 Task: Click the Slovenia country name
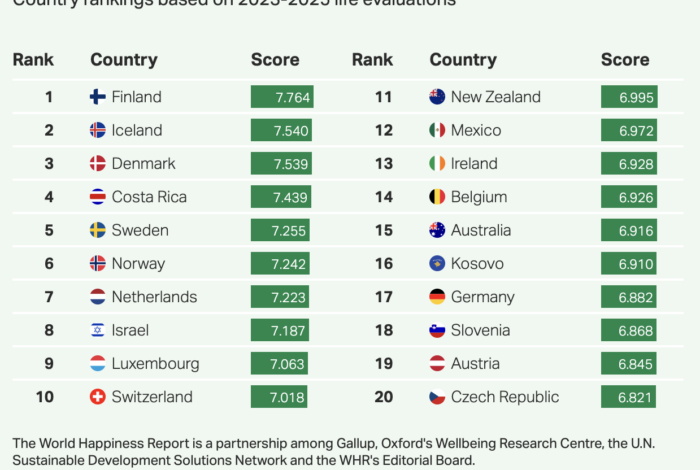click(480, 330)
